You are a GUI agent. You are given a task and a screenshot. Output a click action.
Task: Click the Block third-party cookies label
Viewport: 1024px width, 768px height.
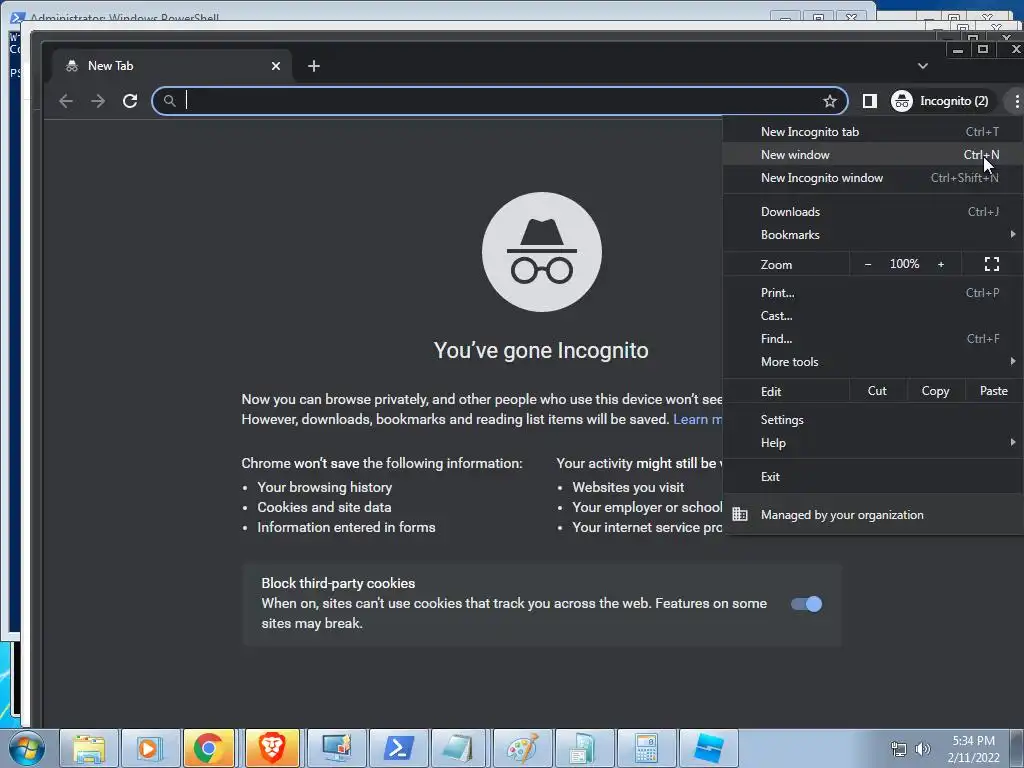tap(338, 583)
